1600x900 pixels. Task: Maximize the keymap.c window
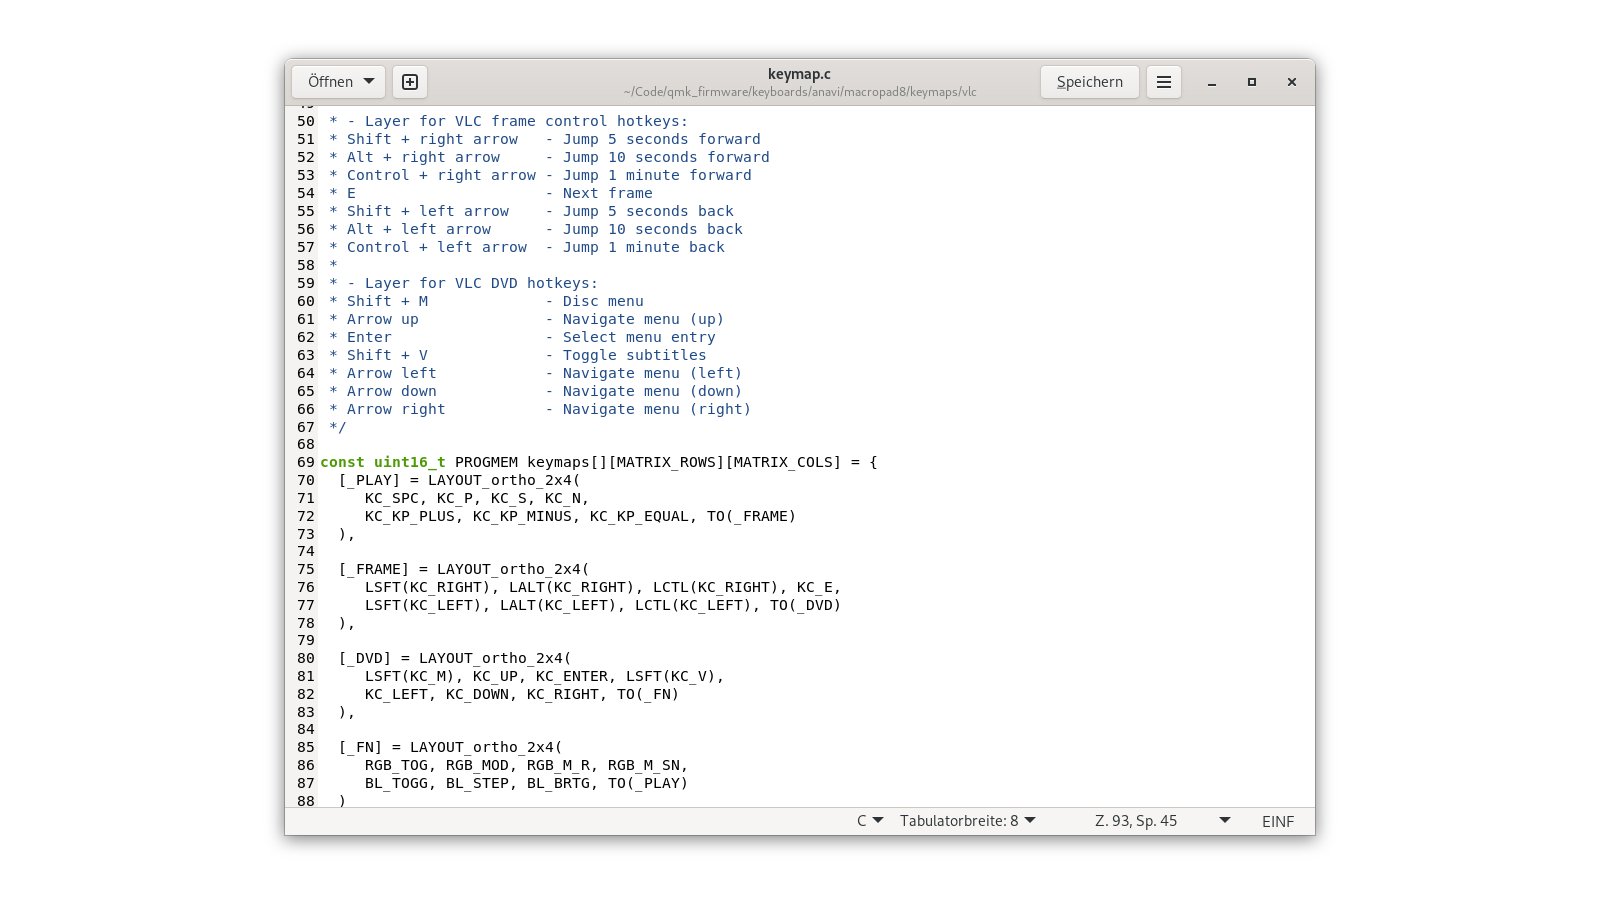click(x=1252, y=82)
